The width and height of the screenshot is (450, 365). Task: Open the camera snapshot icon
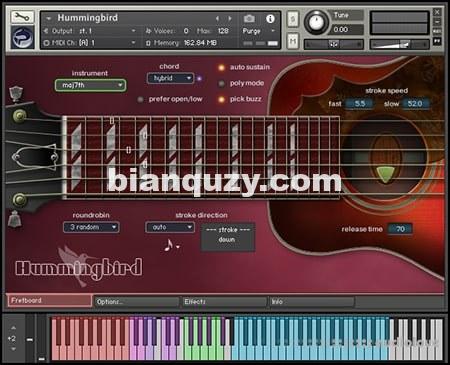click(x=249, y=19)
